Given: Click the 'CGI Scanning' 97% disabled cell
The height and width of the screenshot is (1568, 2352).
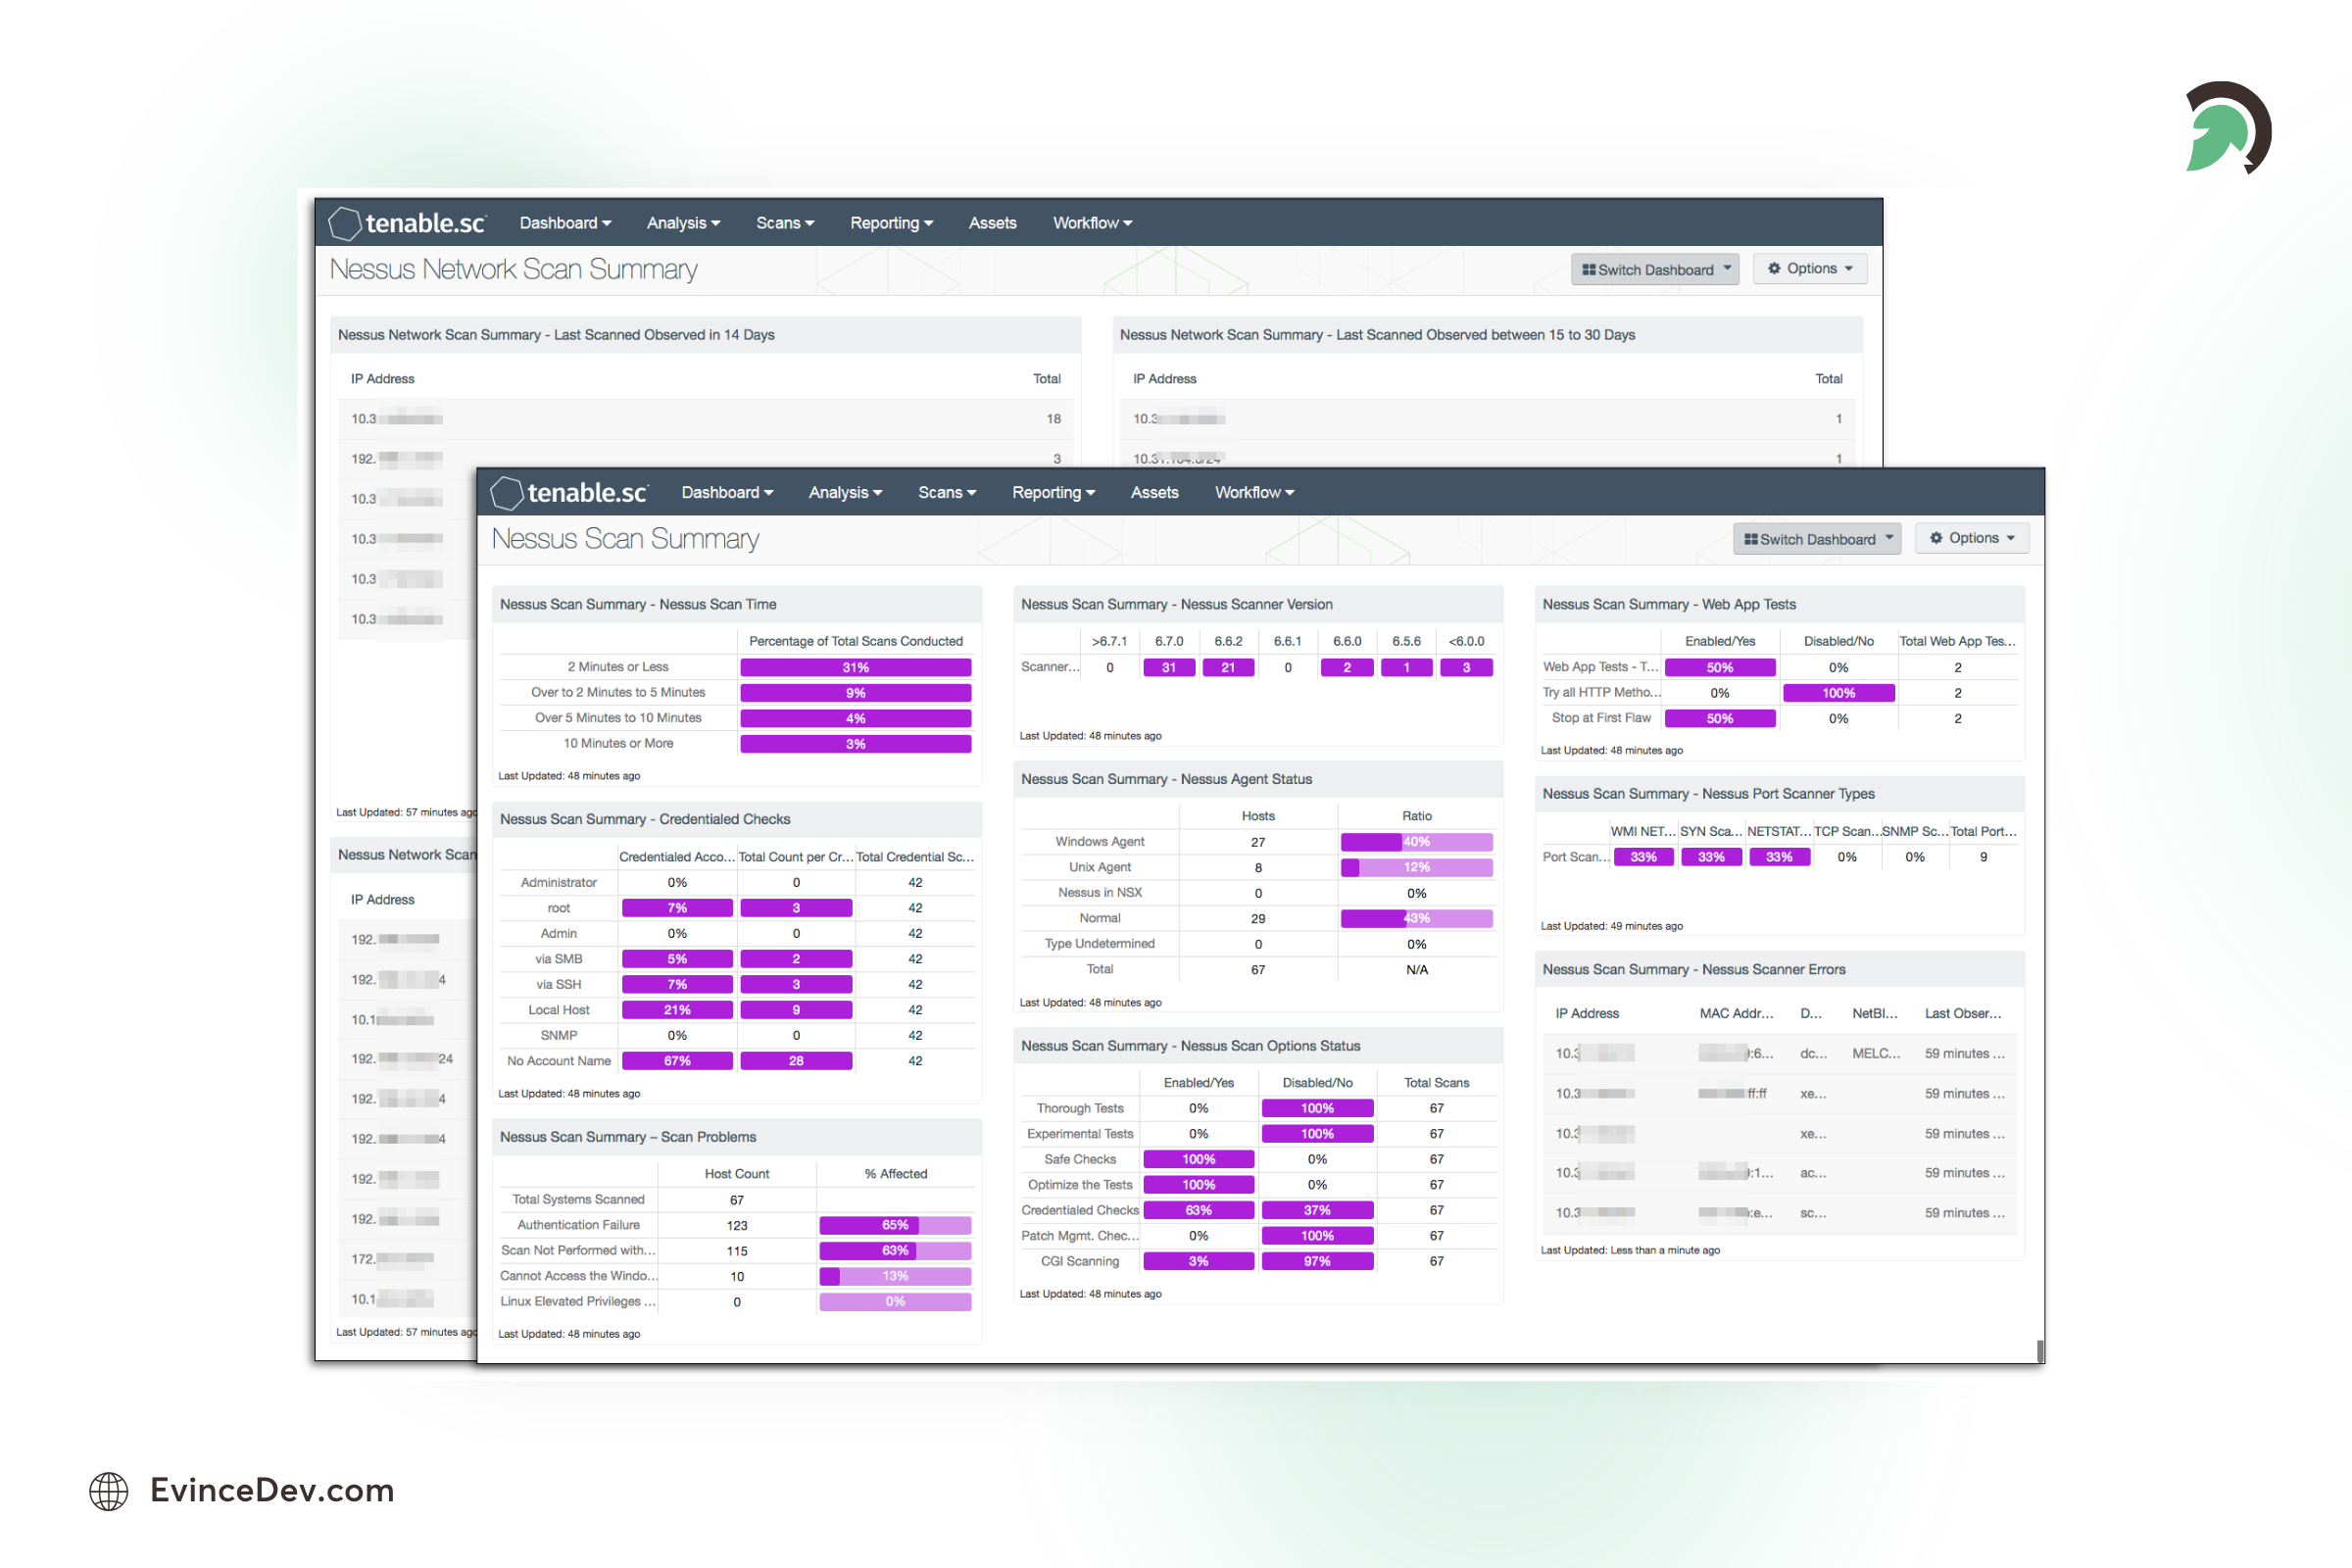Looking at the screenshot, I should pyautogui.click(x=1318, y=1262).
